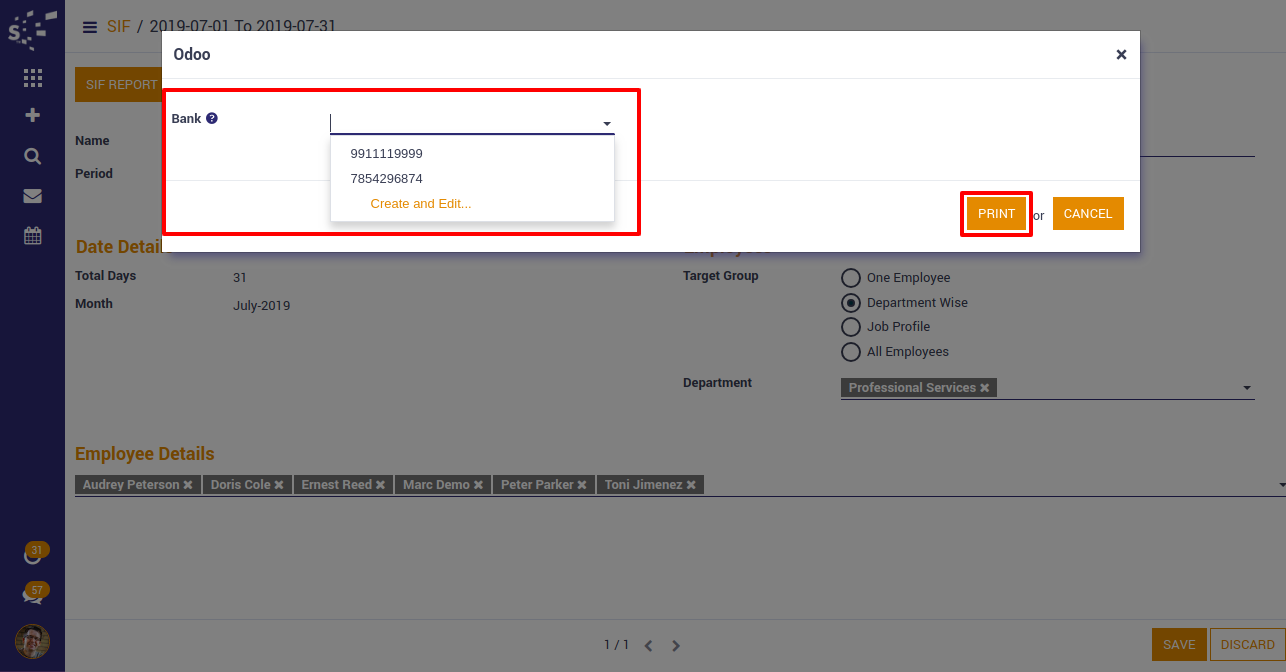
Task: Select All Employees radio option
Action: [851, 352]
